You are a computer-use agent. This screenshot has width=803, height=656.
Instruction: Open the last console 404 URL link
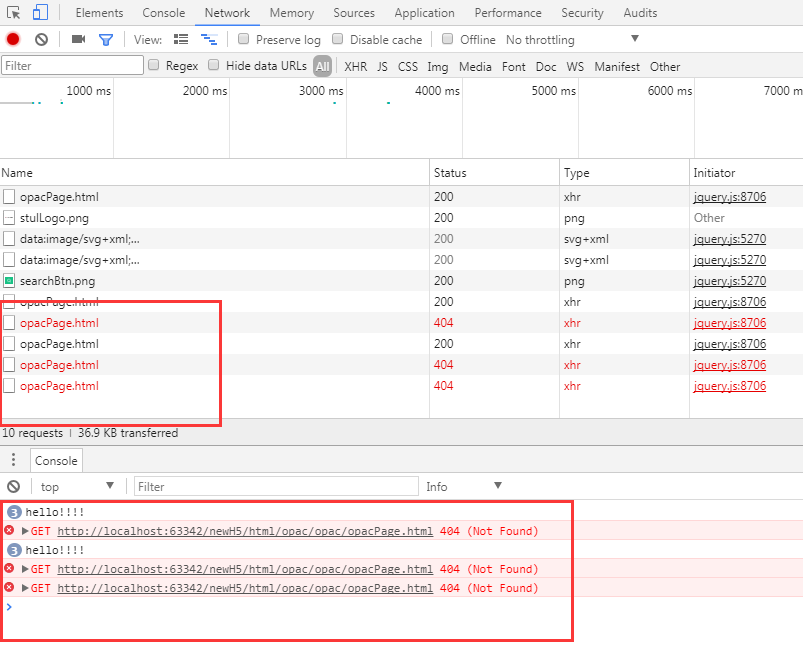click(x=245, y=588)
